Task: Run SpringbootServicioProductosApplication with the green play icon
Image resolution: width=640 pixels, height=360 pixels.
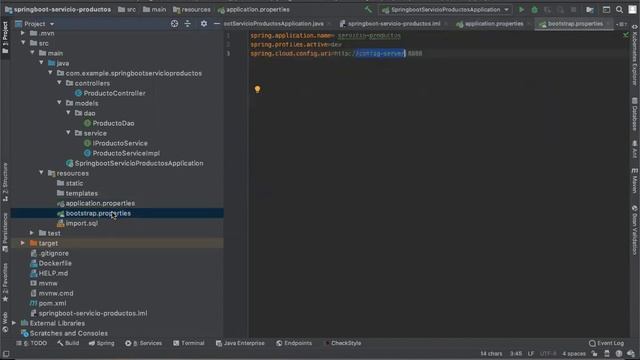Action: pos(521,9)
